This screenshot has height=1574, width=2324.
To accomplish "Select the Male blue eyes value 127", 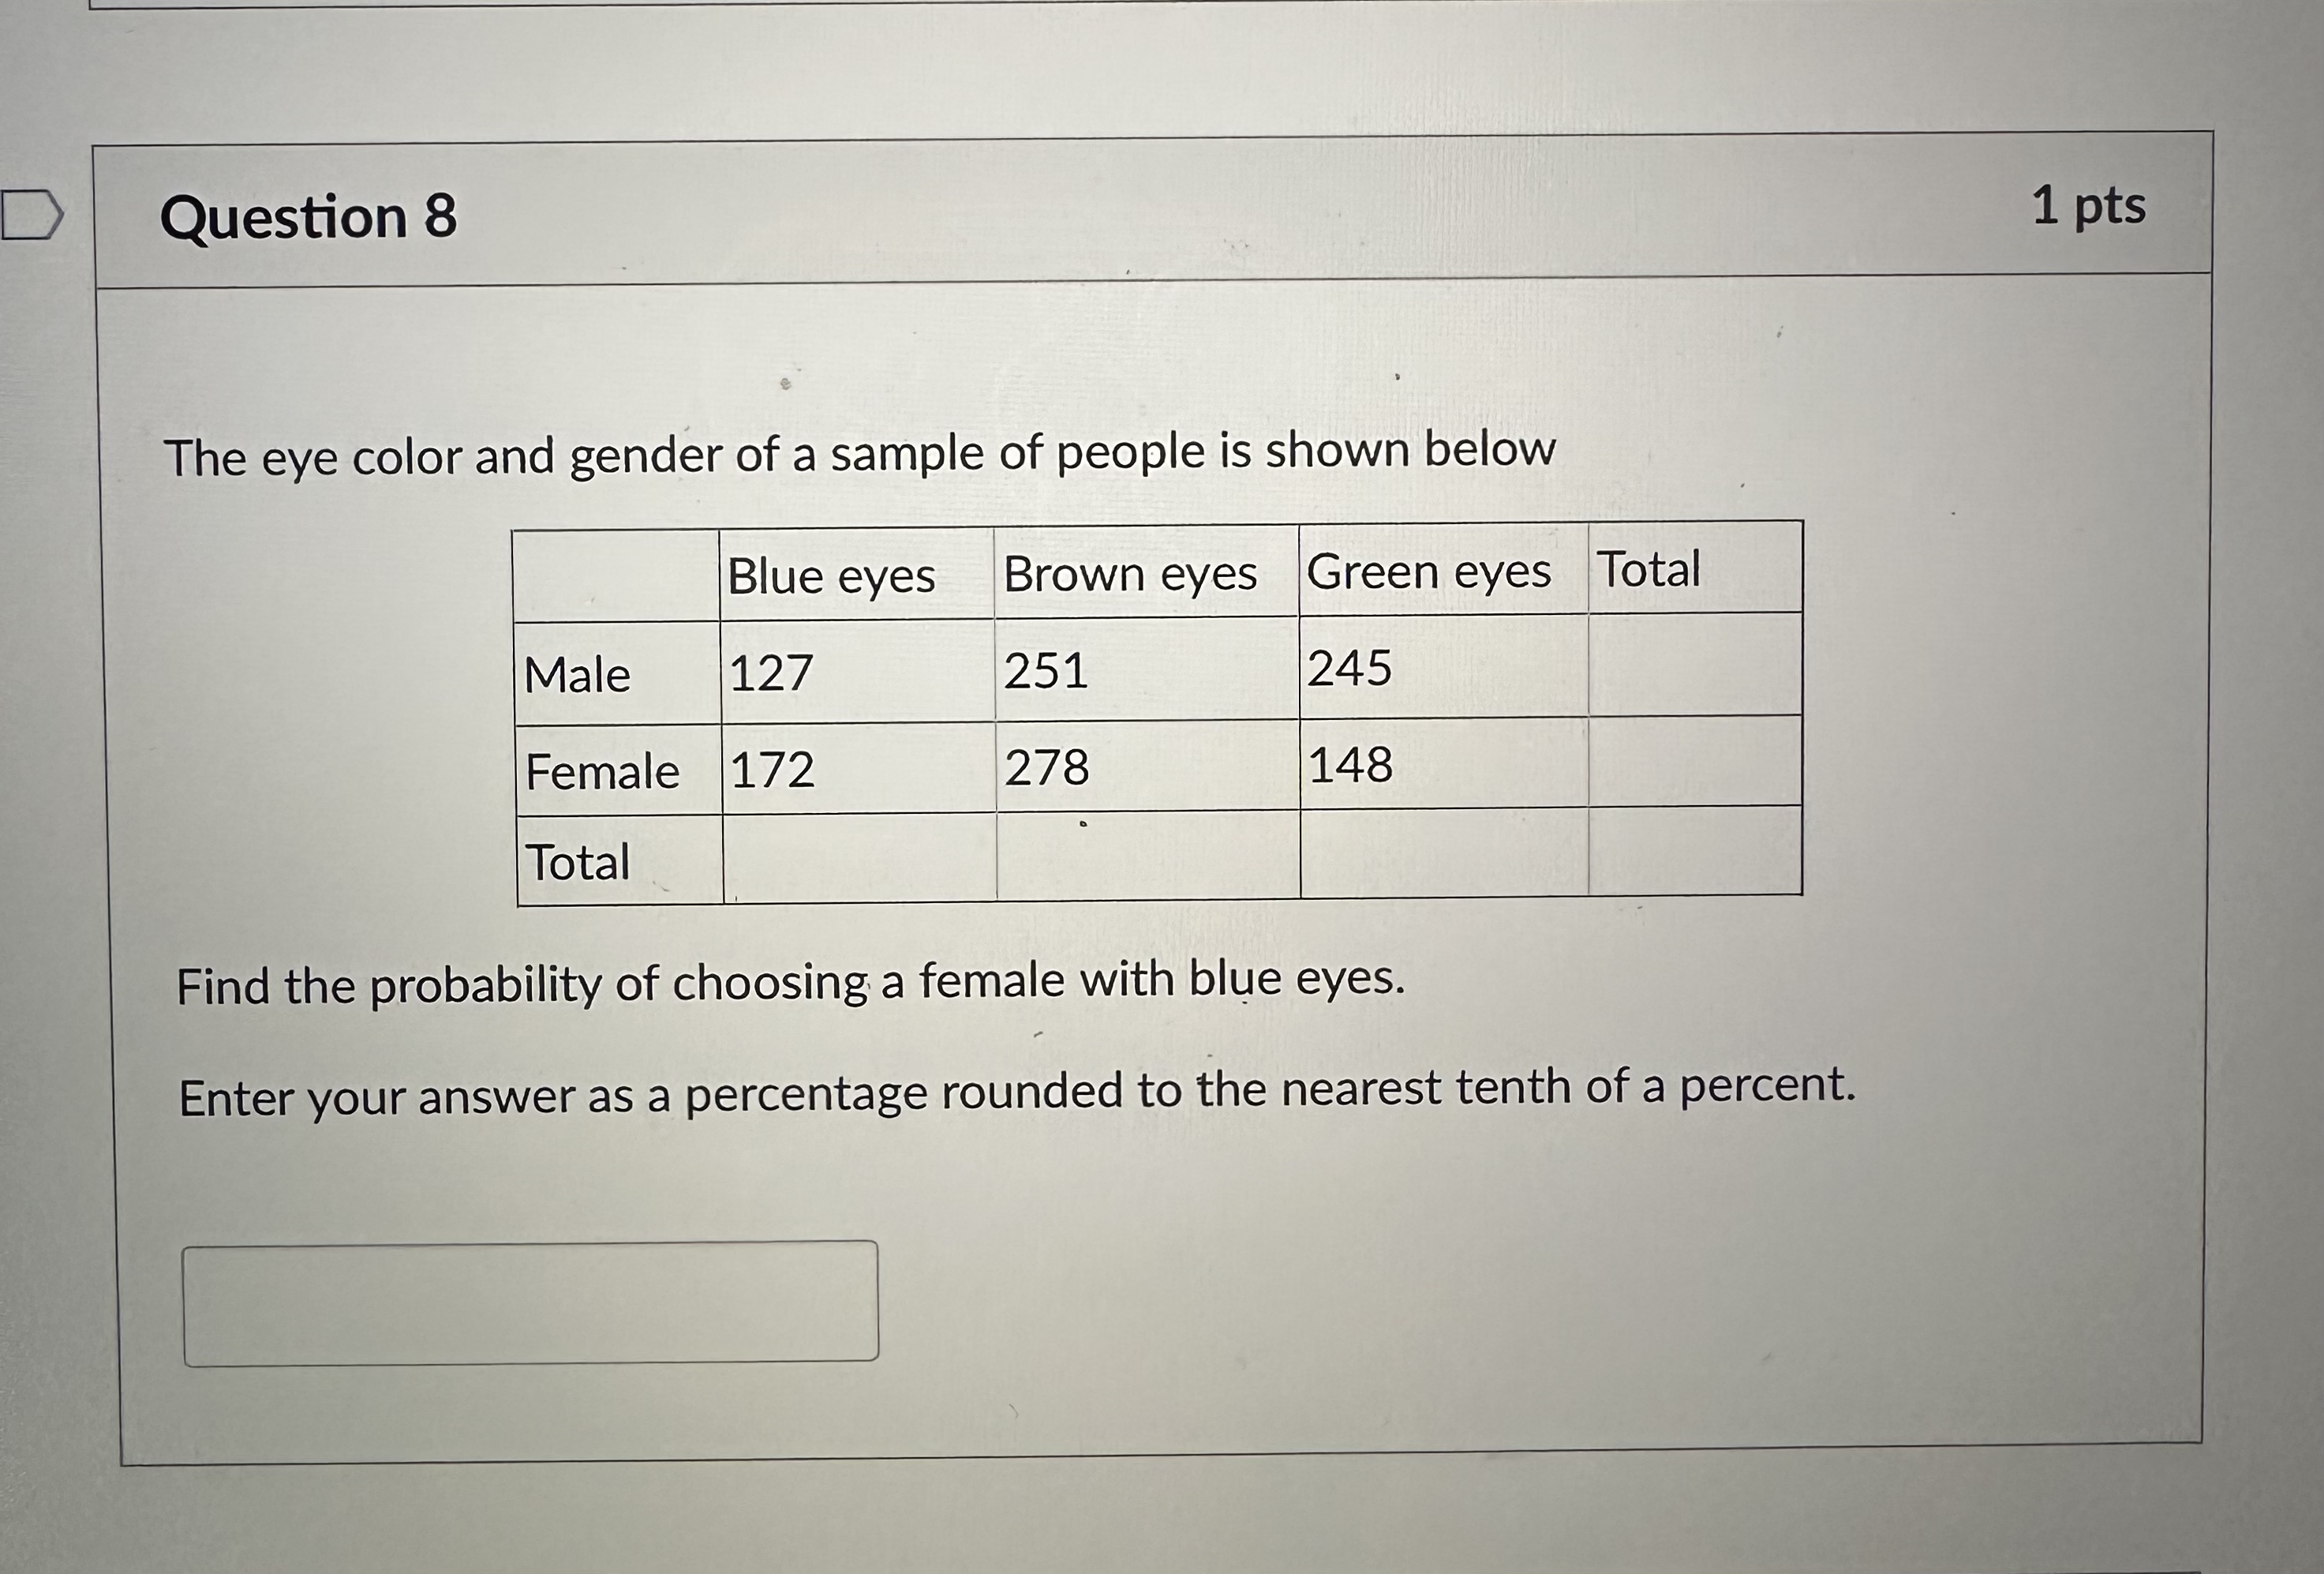I will pyautogui.click(x=770, y=674).
